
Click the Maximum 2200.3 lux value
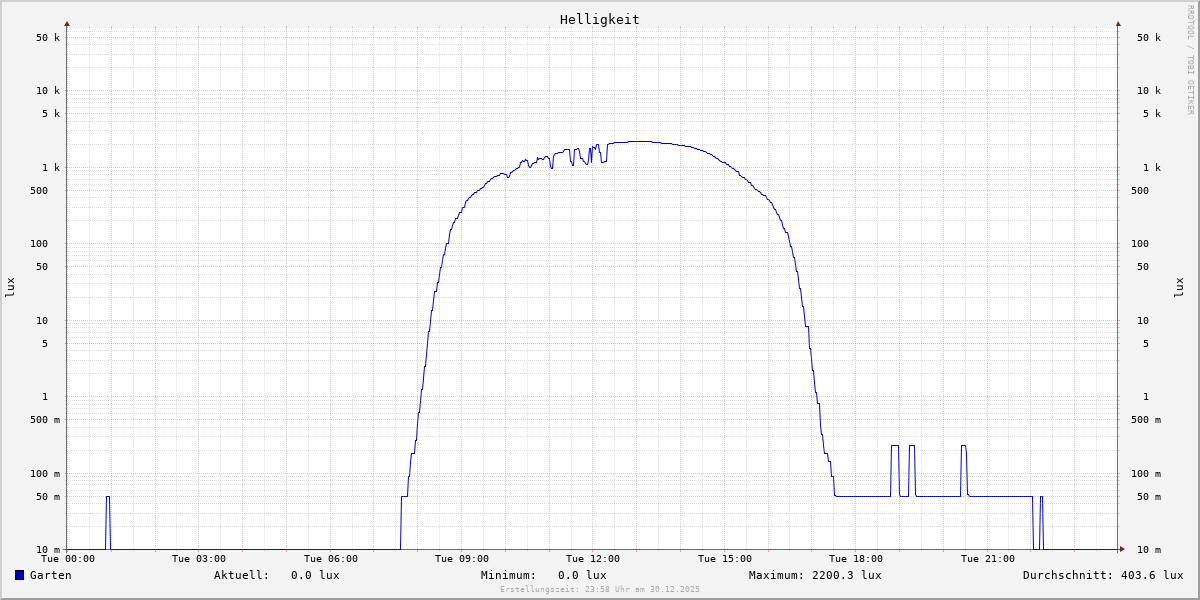tap(815, 575)
